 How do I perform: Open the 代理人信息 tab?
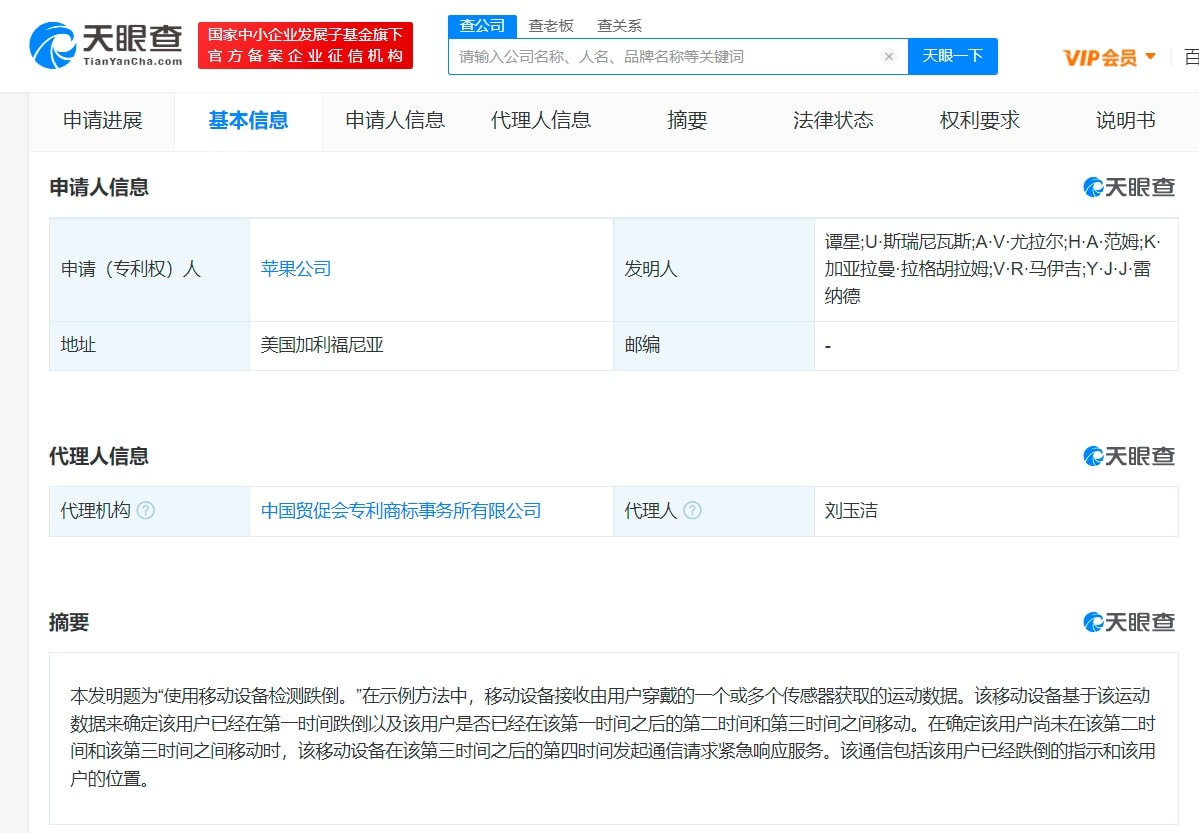click(x=541, y=121)
